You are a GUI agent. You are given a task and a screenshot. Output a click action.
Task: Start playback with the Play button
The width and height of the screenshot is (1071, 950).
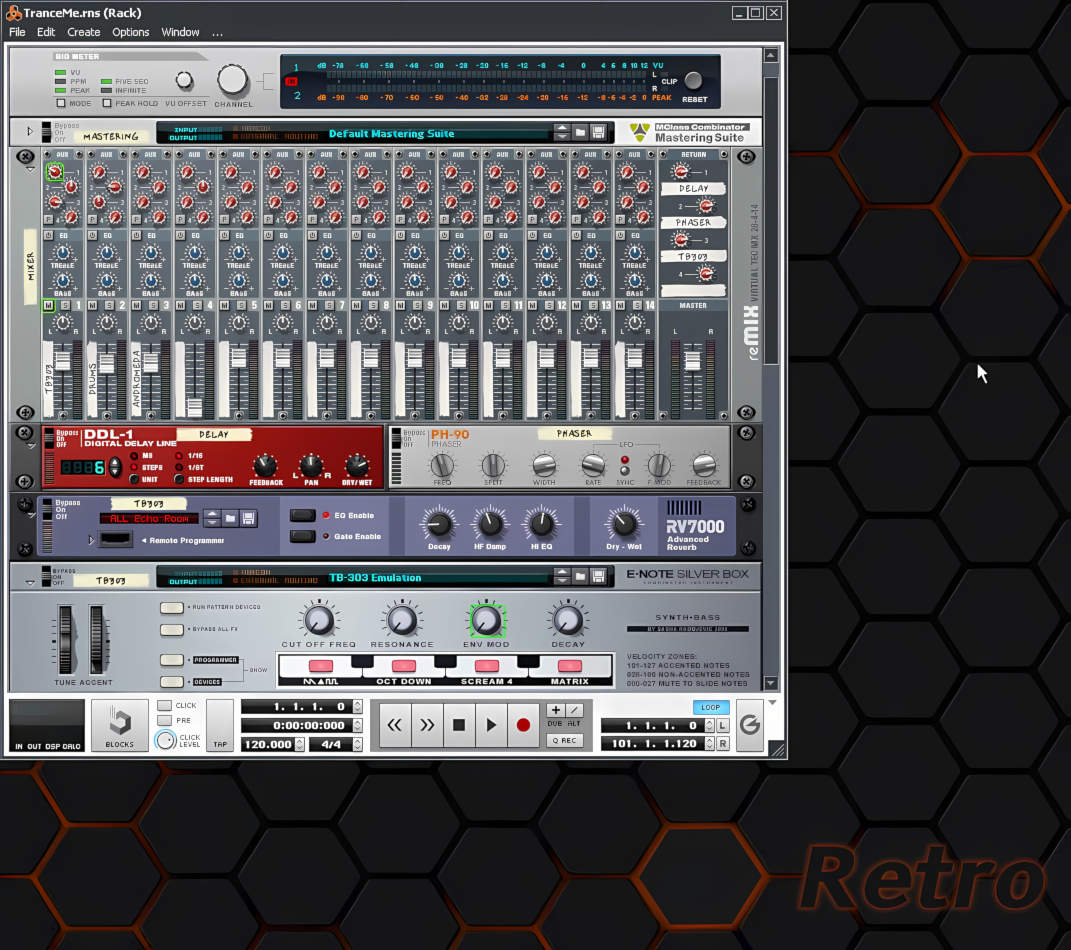tap(491, 725)
